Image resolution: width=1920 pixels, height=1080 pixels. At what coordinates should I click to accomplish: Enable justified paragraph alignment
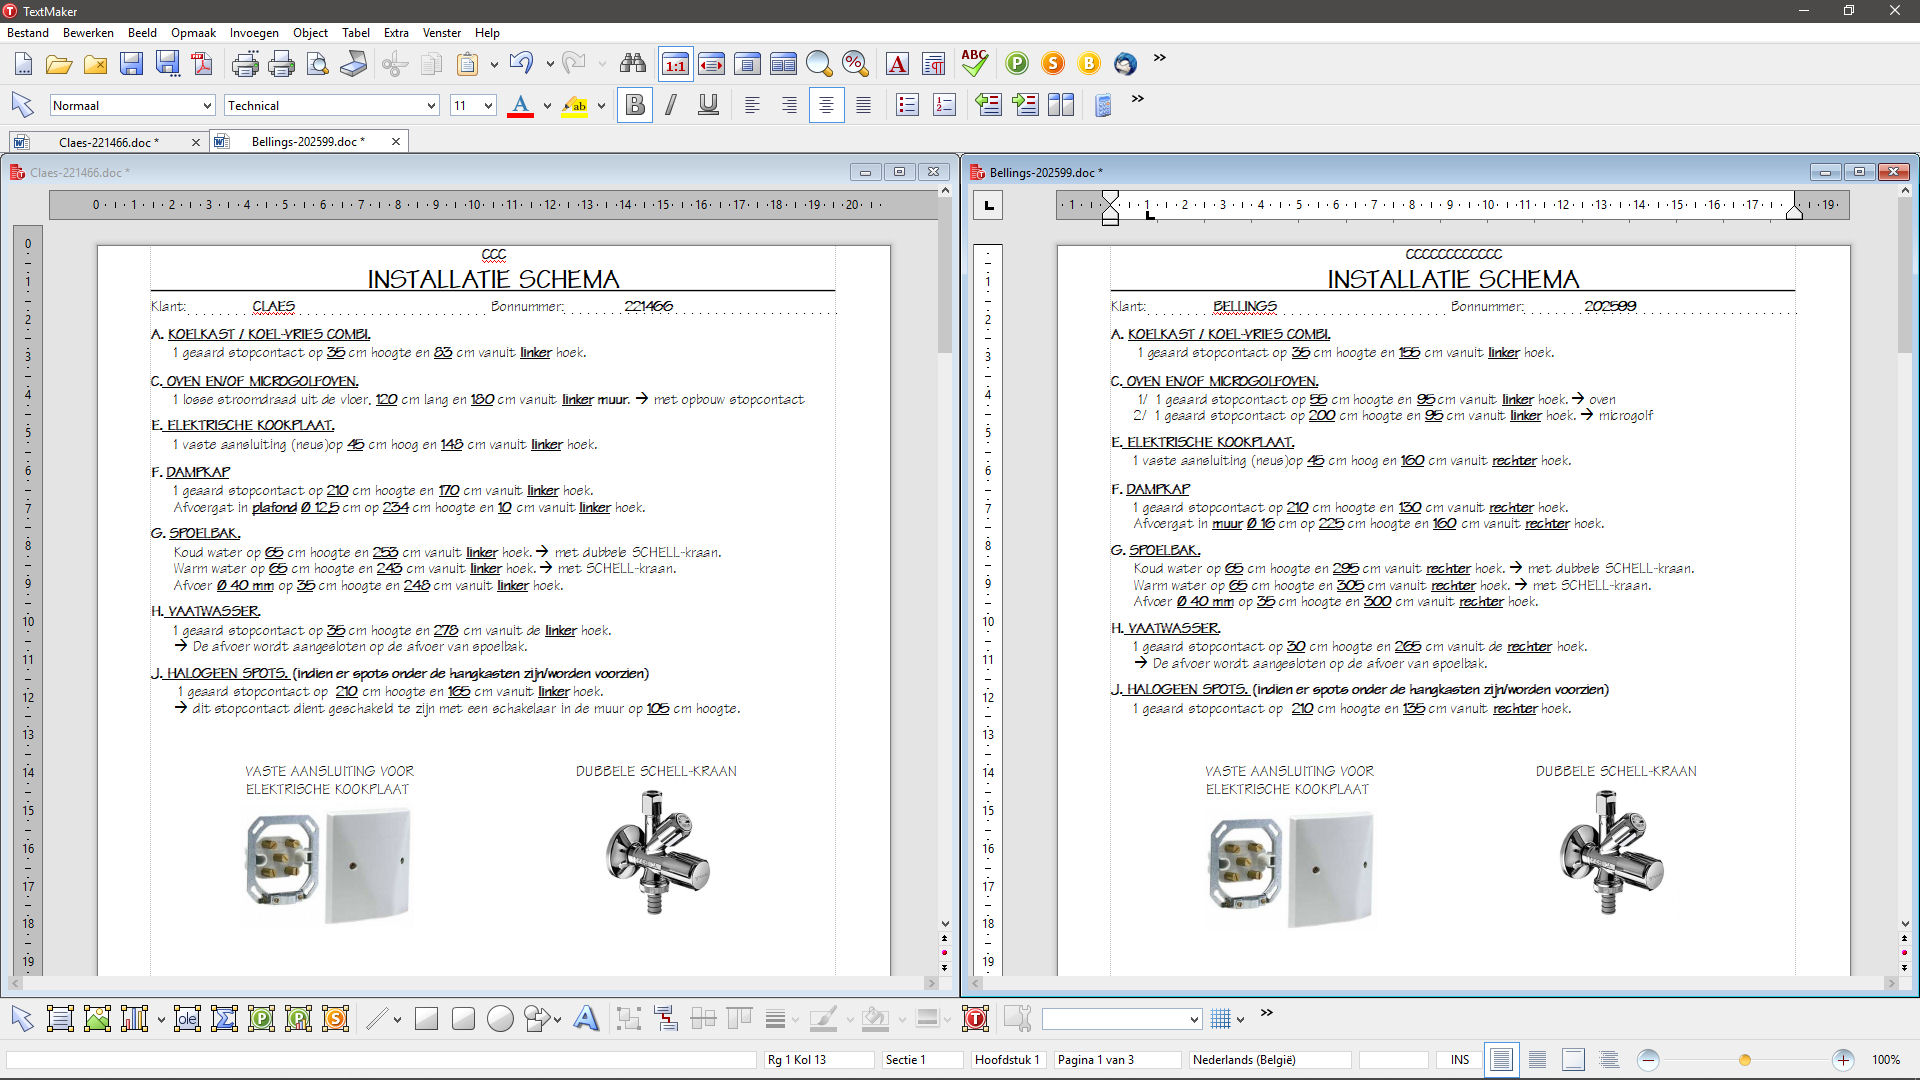863,105
